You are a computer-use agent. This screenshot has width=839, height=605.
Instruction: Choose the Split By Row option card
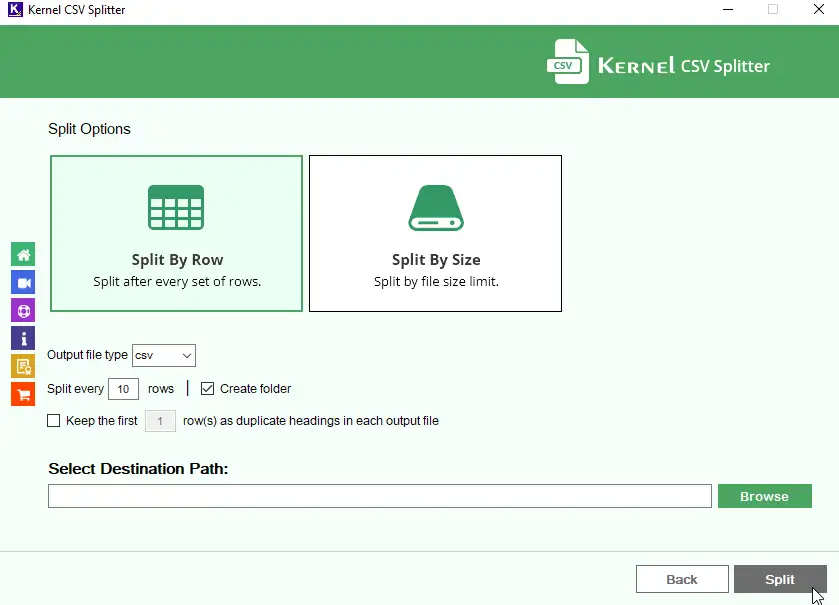tap(177, 233)
